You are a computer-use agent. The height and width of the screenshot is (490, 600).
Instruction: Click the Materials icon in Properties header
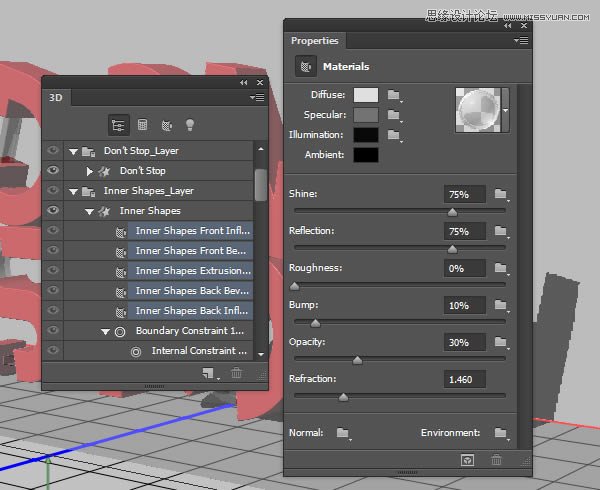(x=305, y=66)
